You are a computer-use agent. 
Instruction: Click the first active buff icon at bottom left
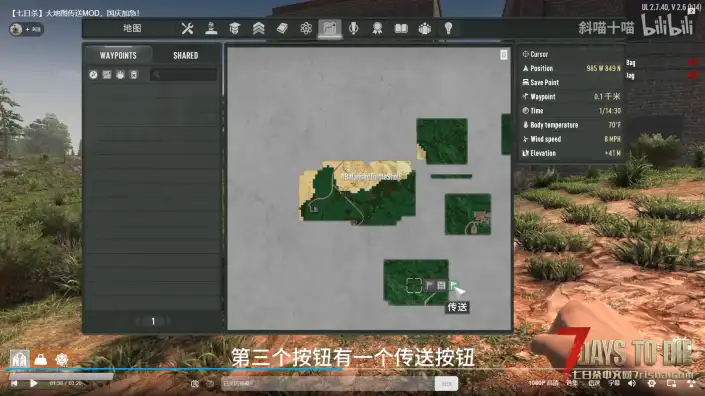click(x=19, y=359)
